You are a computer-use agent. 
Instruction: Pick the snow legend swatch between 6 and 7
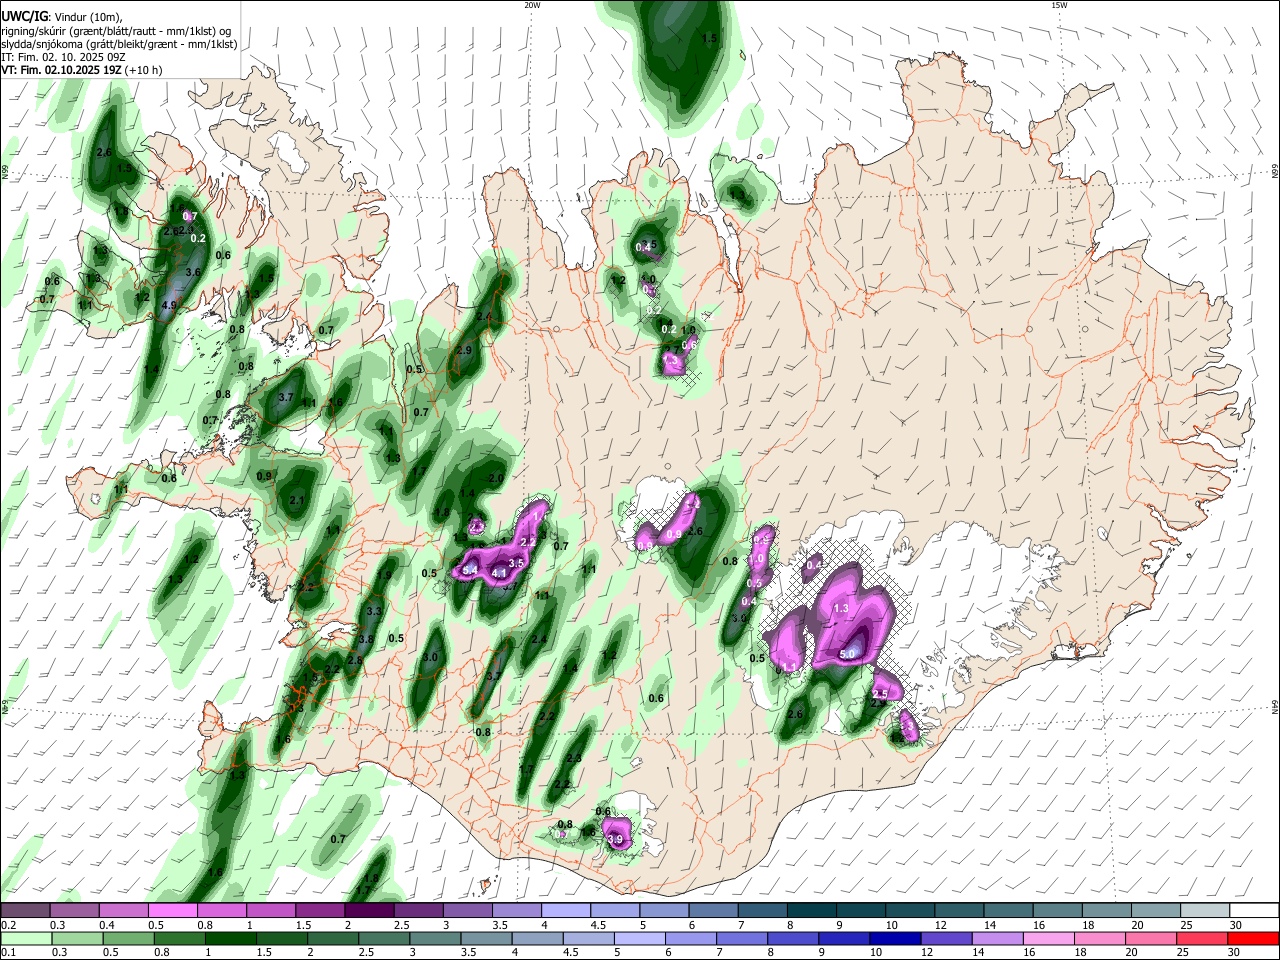pyautogui.click(x=714, y=911)
